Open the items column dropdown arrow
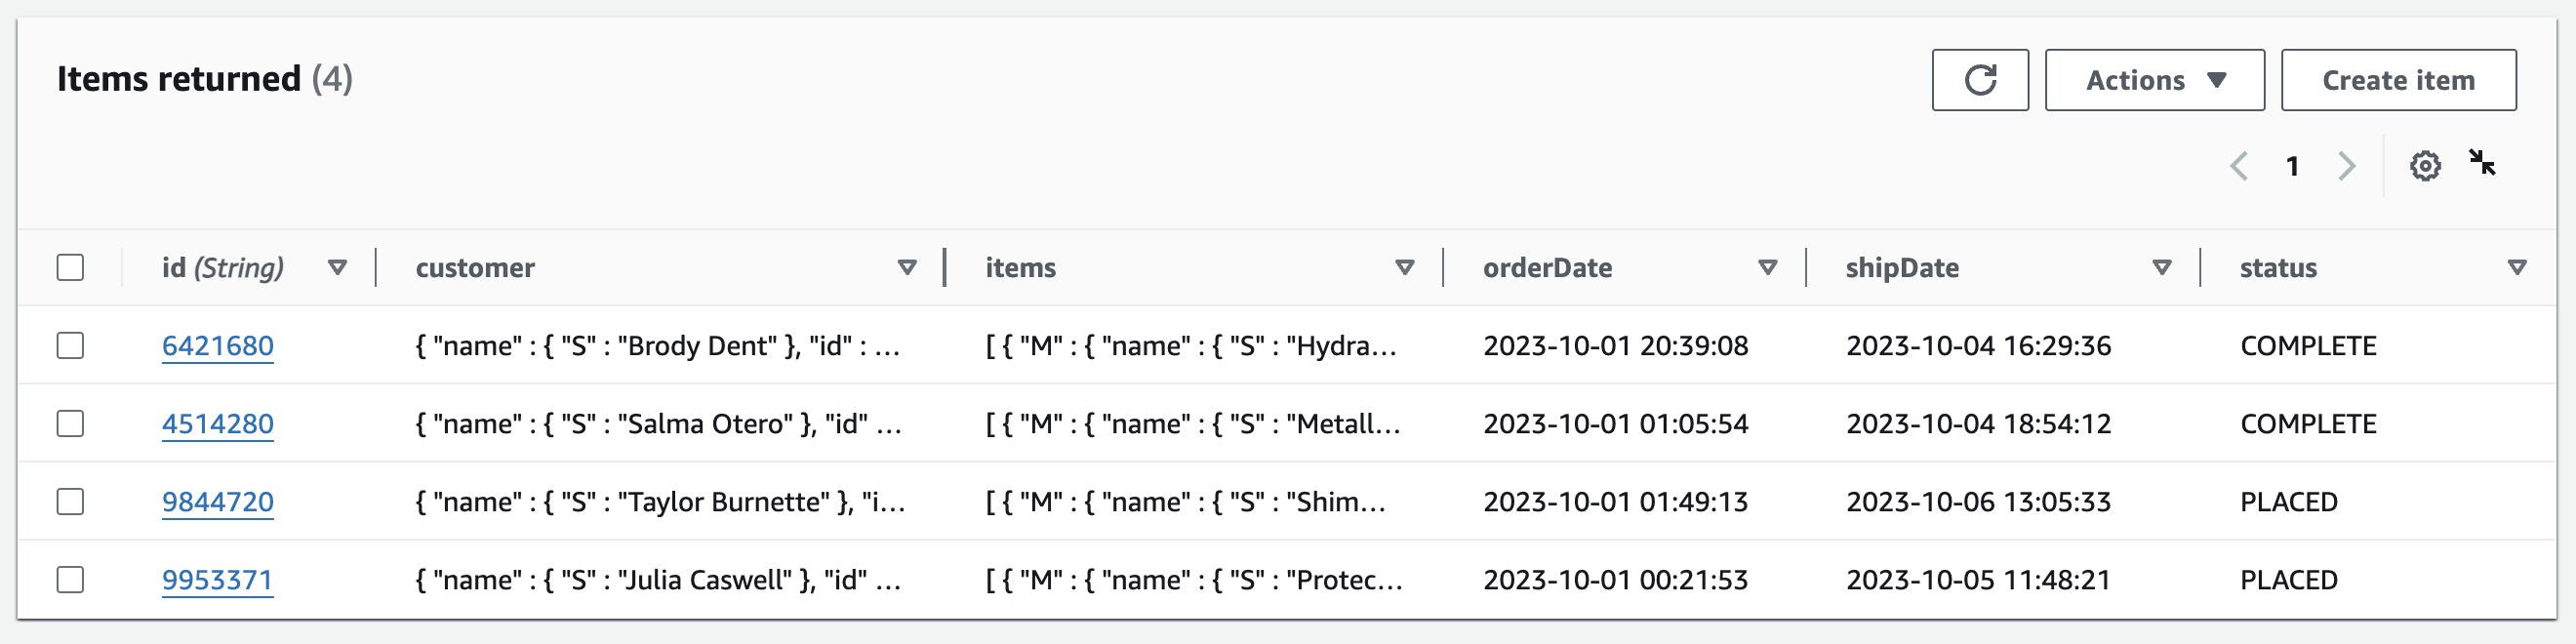The width and height of the screenshot is (2576, 644). coord(1404,268)
